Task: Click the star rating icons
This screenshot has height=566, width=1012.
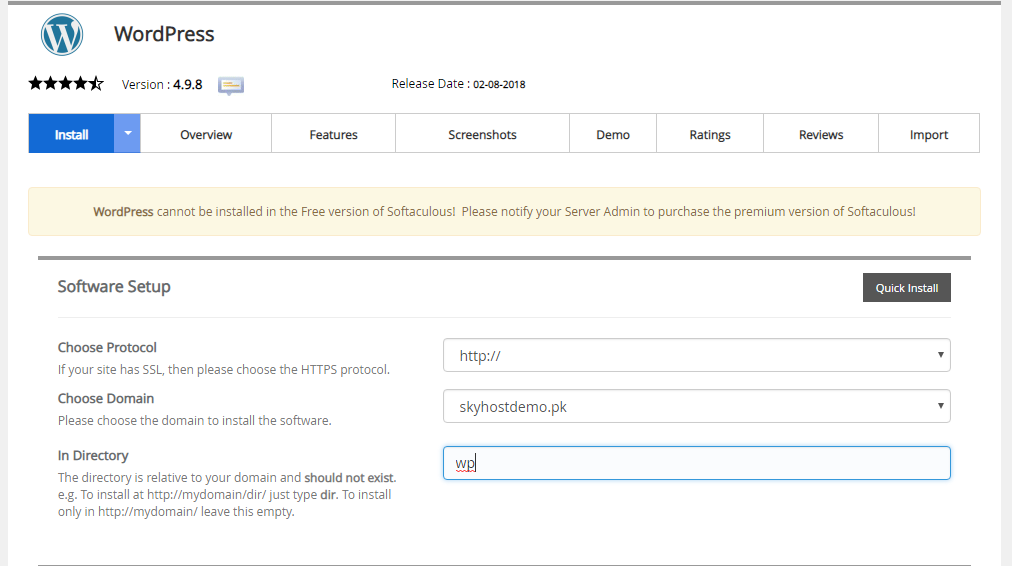Action: point(66,83)
